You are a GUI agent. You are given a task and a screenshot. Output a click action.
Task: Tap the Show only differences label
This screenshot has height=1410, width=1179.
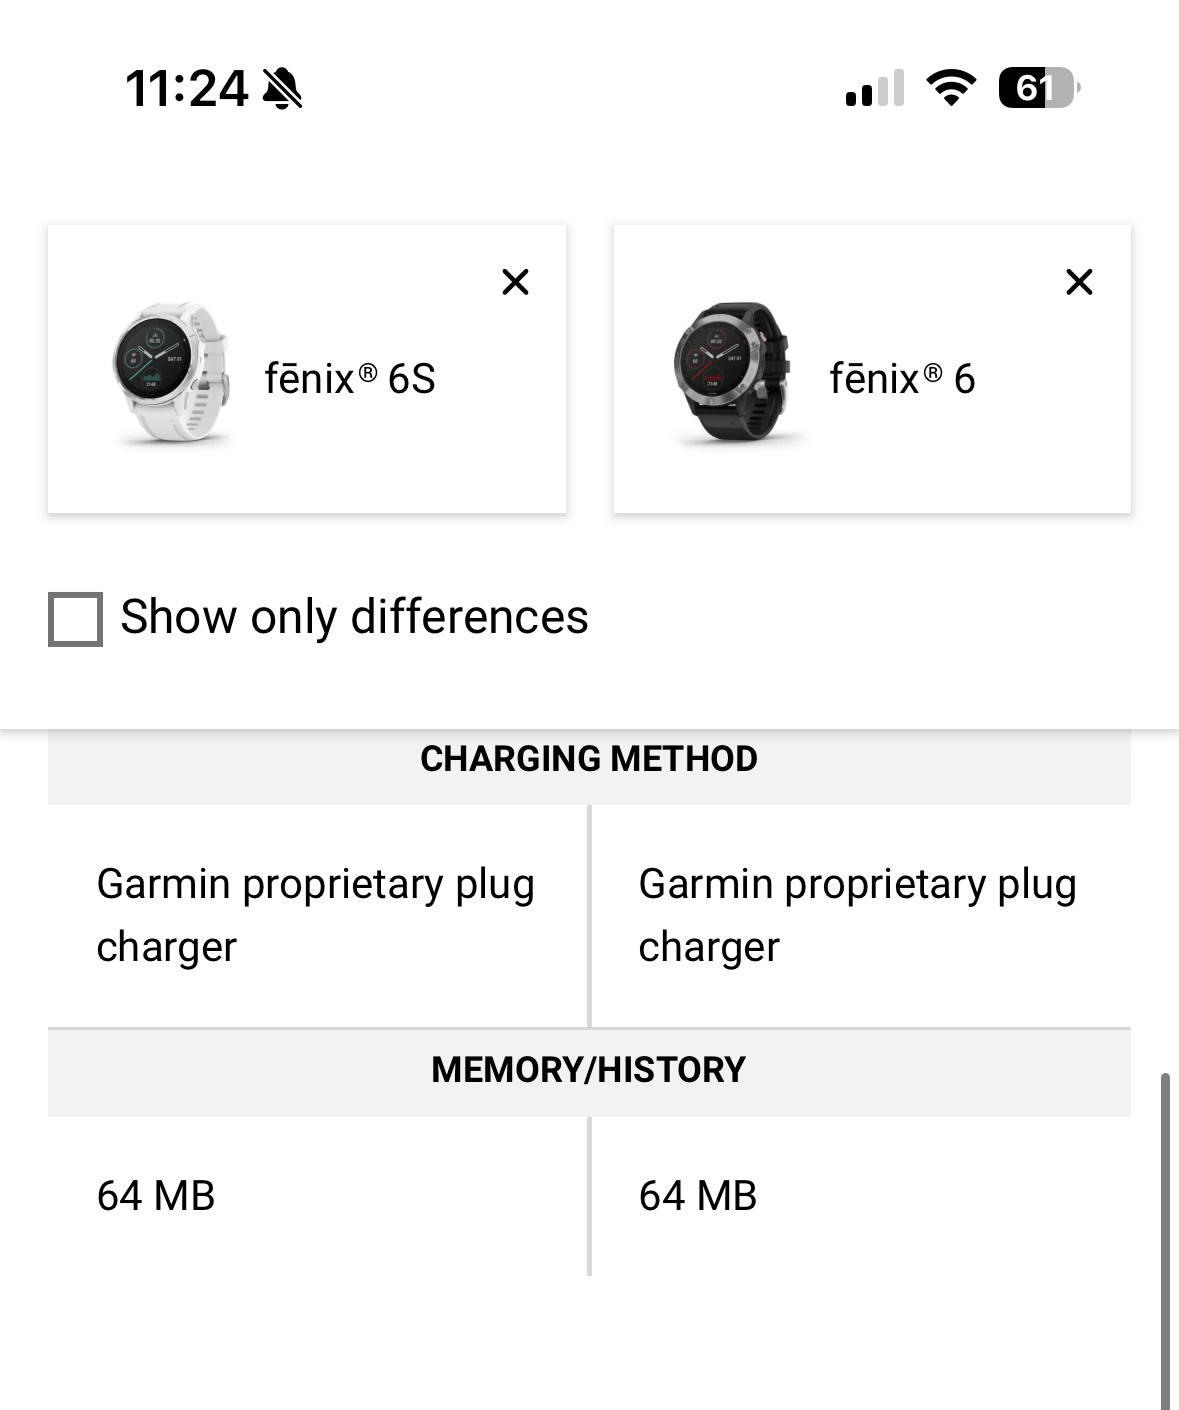pos(354,617)
